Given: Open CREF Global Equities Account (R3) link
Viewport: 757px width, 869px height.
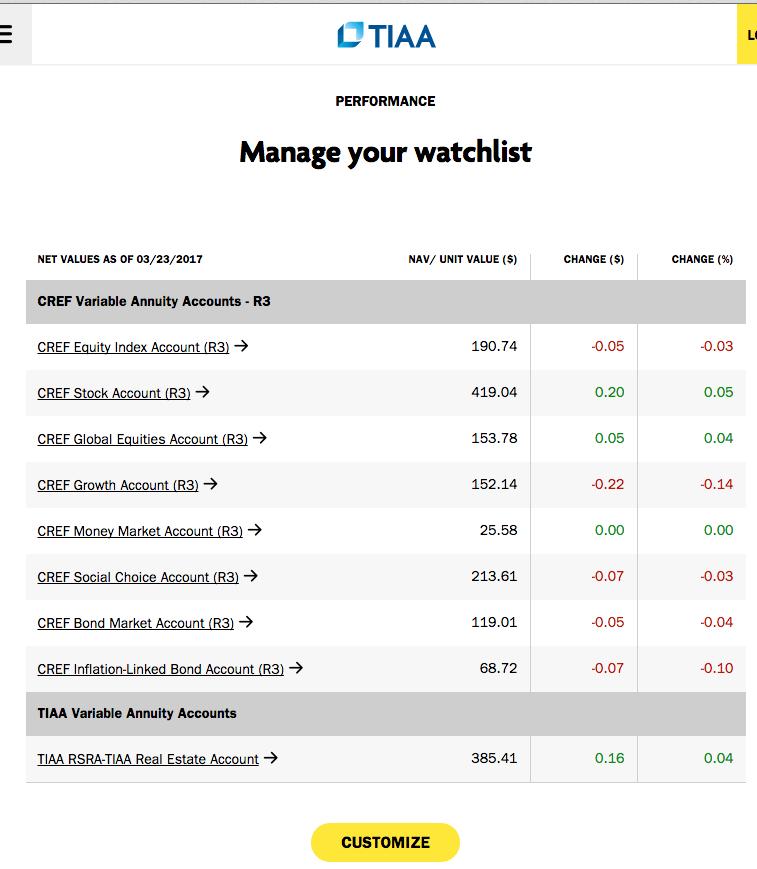Looking at the screenshot, I should pos(142,439).
